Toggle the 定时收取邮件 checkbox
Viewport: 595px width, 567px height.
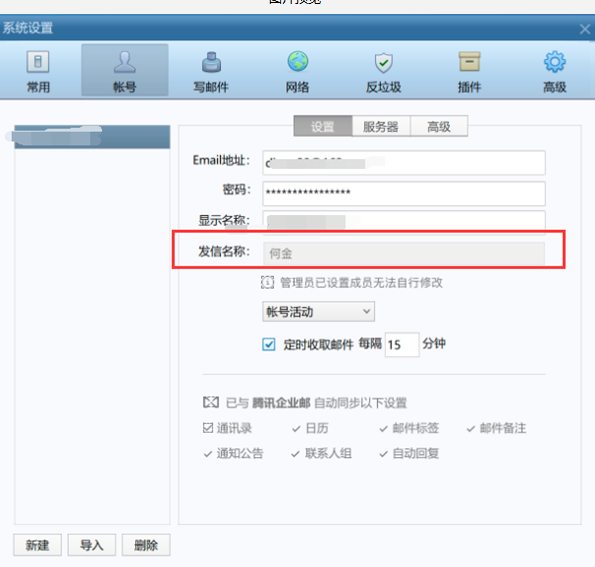tap(269, 345)
